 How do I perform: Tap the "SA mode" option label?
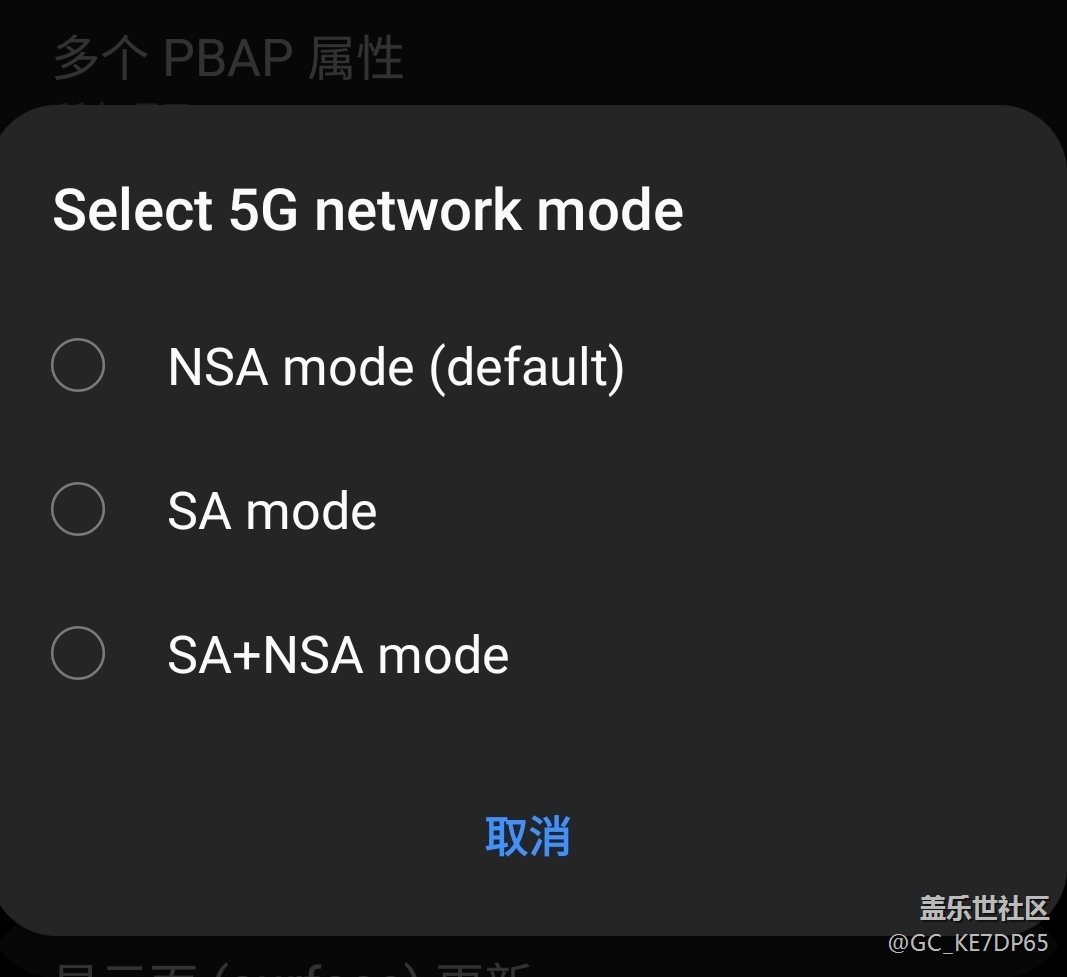[x=272, y=511]
